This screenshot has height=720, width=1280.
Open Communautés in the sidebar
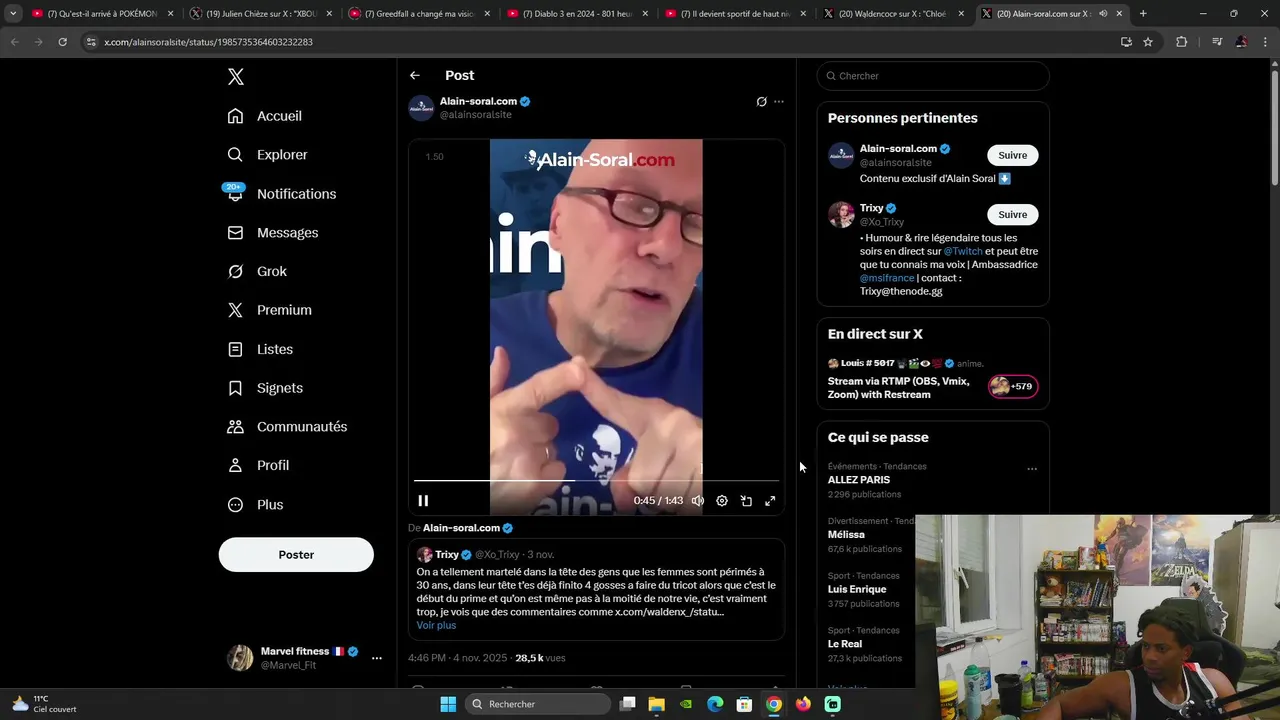287,427
